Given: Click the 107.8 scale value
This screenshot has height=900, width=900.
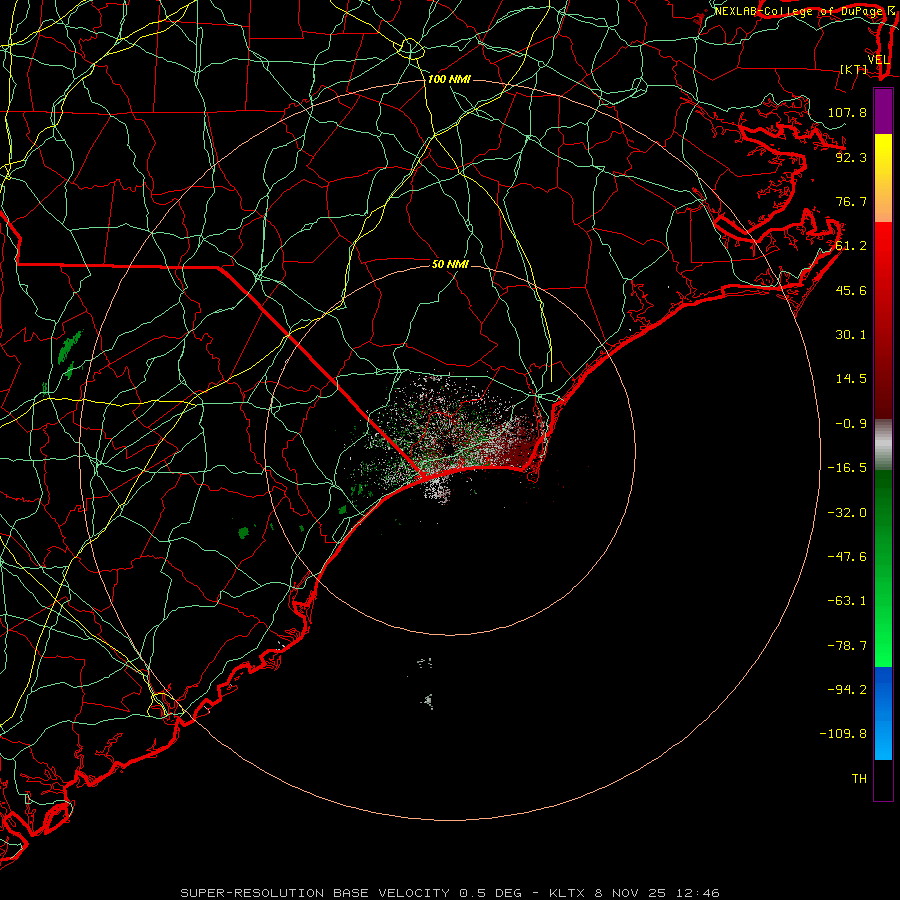Looking at the screenshot, I should pos(847,112).
